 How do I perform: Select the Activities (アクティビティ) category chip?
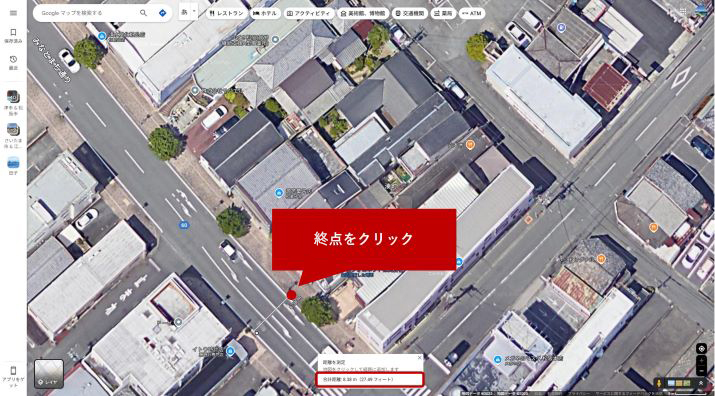309,13
